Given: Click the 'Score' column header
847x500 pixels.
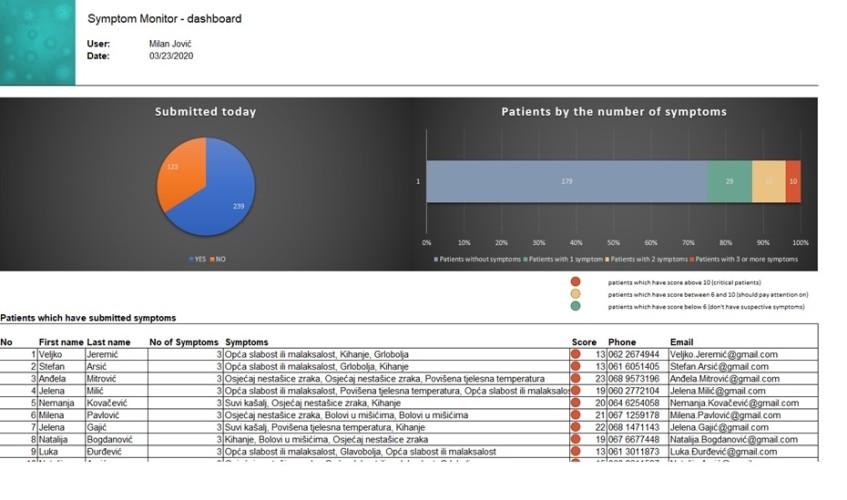Looking at the screenshot, I should tap(584, 342).
